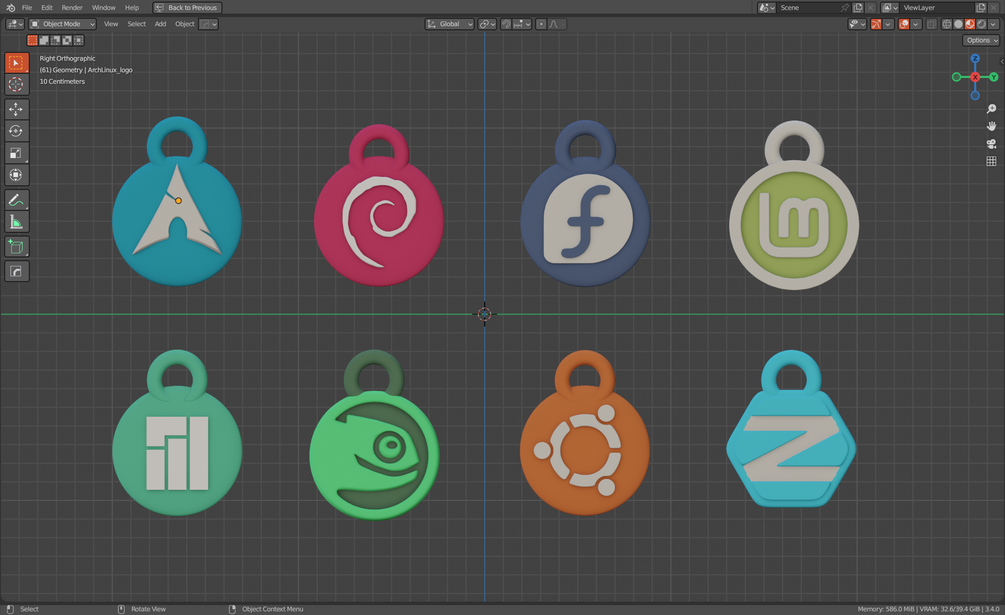1005x615 pixels.
Task: Open the pivot point dropdown
Action: click(487, 24)
